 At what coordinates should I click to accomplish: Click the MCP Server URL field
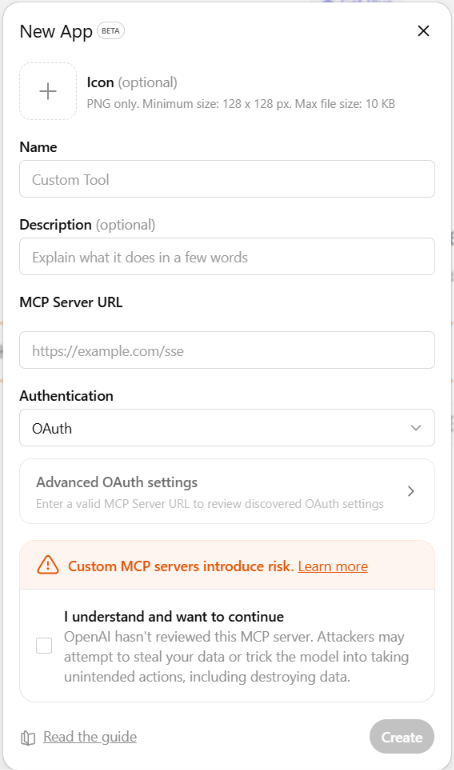[x=227, y=350]
